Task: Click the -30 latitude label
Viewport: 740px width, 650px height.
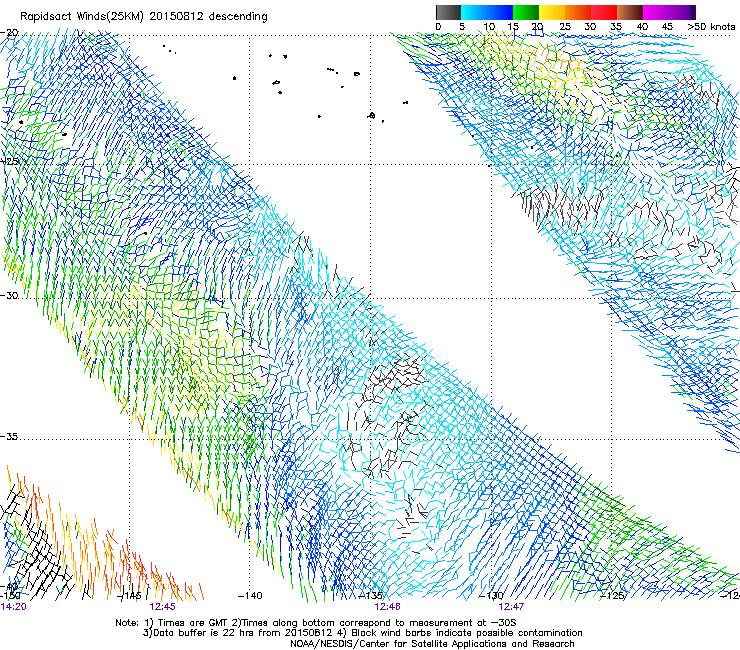Action: coord(9,295)
